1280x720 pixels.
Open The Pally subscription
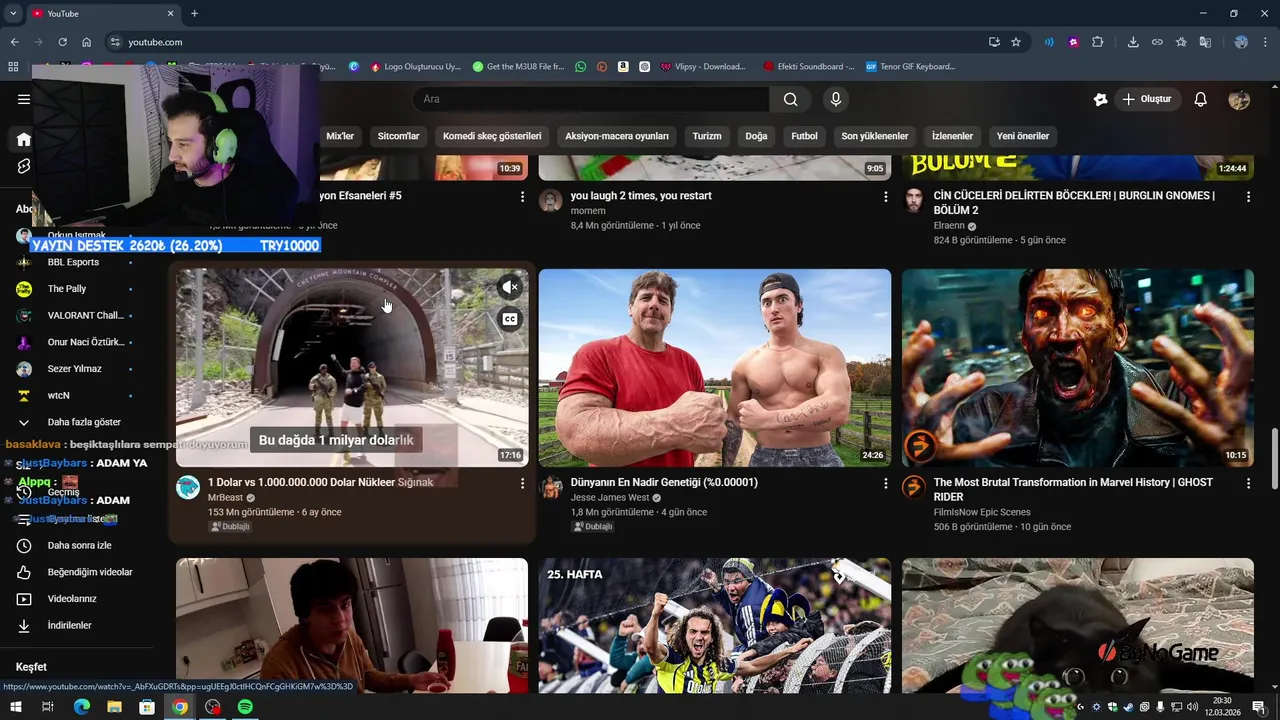(67, 289)
